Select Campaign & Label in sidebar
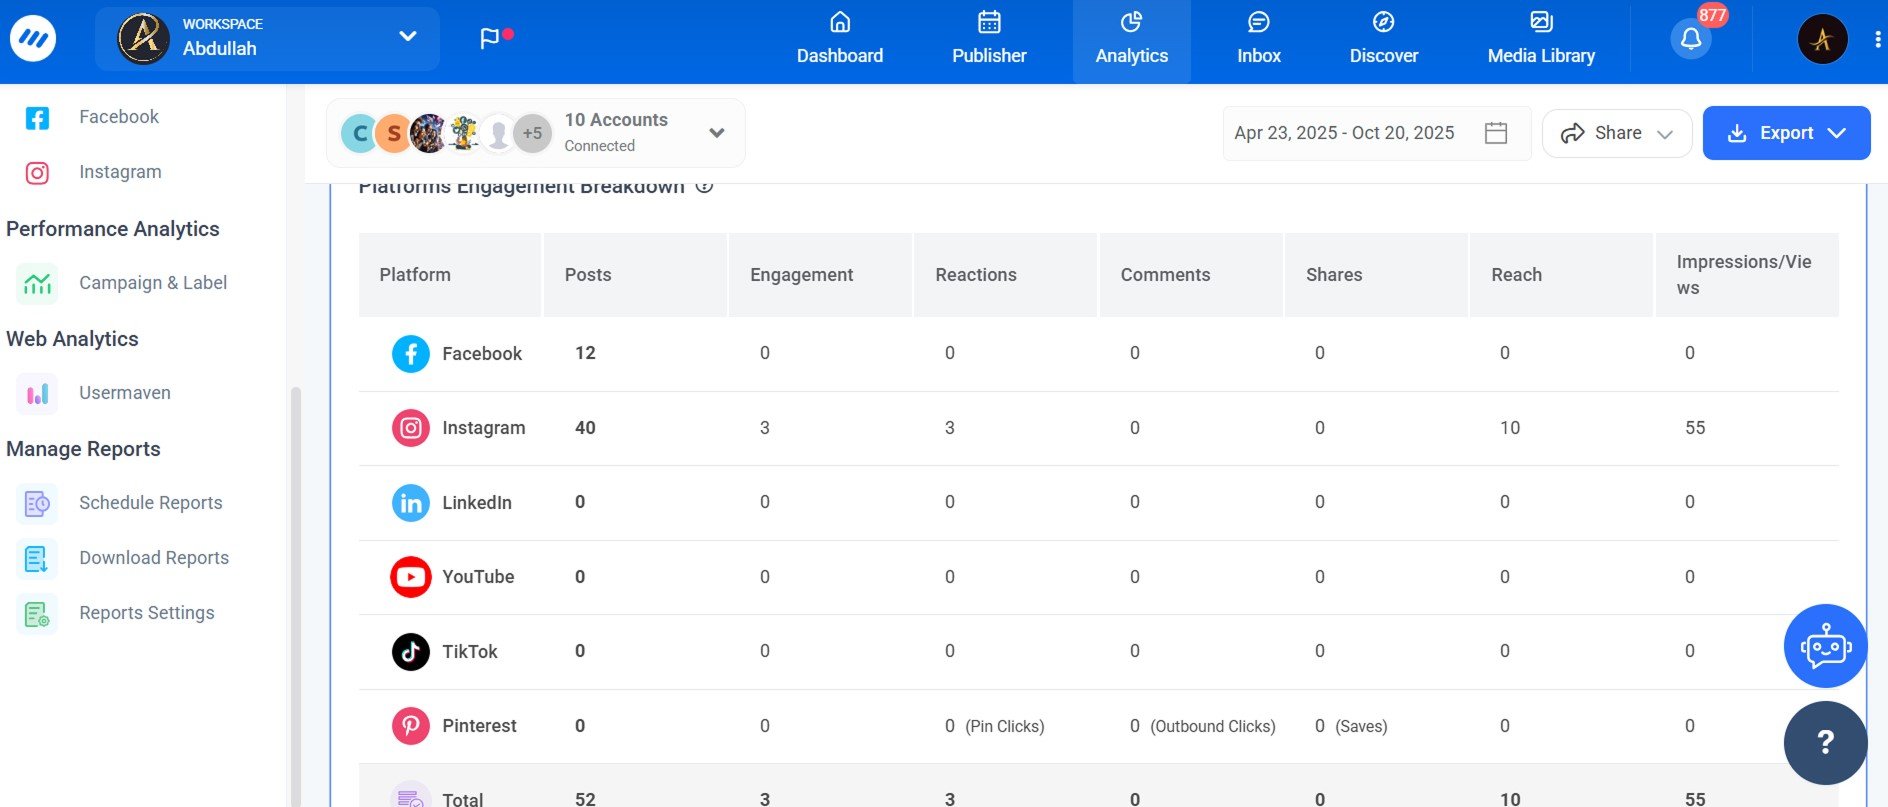The image size is (1888, 807). click(152, 283)
